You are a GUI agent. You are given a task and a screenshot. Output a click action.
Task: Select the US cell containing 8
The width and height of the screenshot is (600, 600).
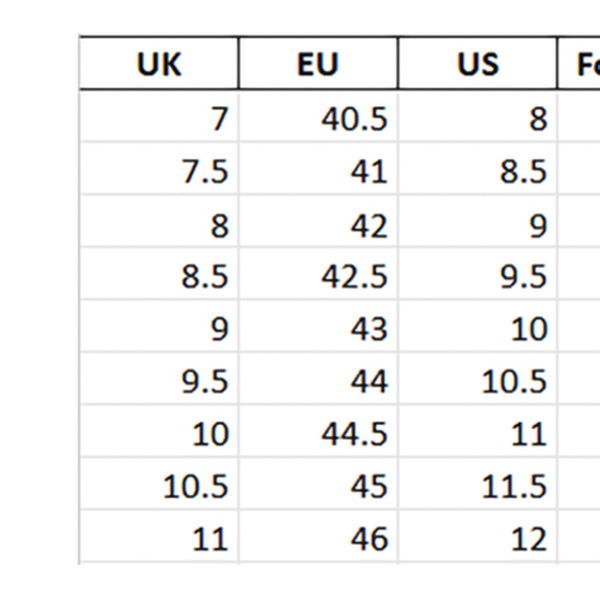[477, 118]
